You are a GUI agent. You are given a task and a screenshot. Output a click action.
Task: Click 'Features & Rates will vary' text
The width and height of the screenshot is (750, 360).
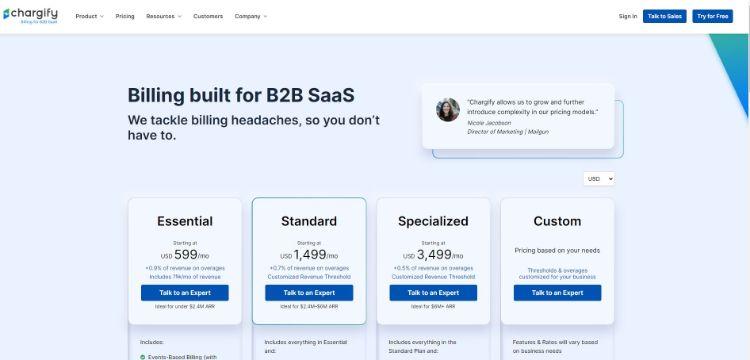555,342
